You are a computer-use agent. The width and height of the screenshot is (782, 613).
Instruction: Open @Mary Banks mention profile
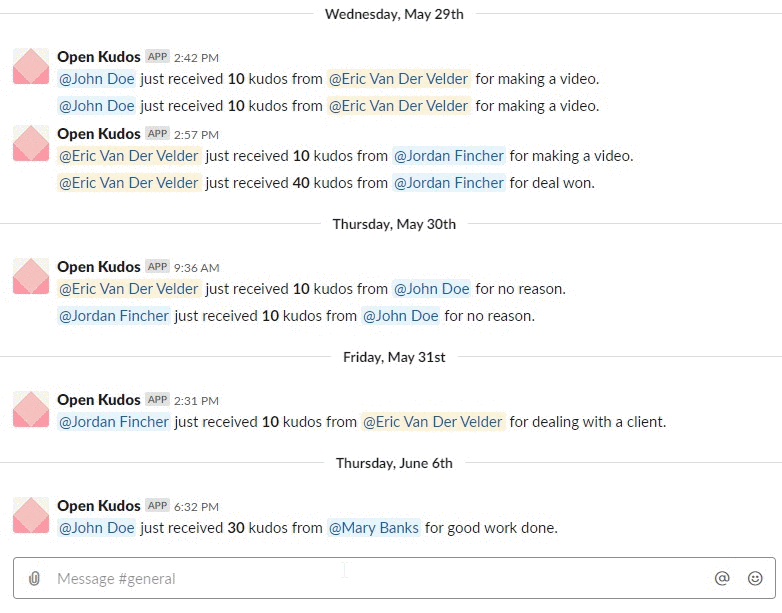point(374,528)
